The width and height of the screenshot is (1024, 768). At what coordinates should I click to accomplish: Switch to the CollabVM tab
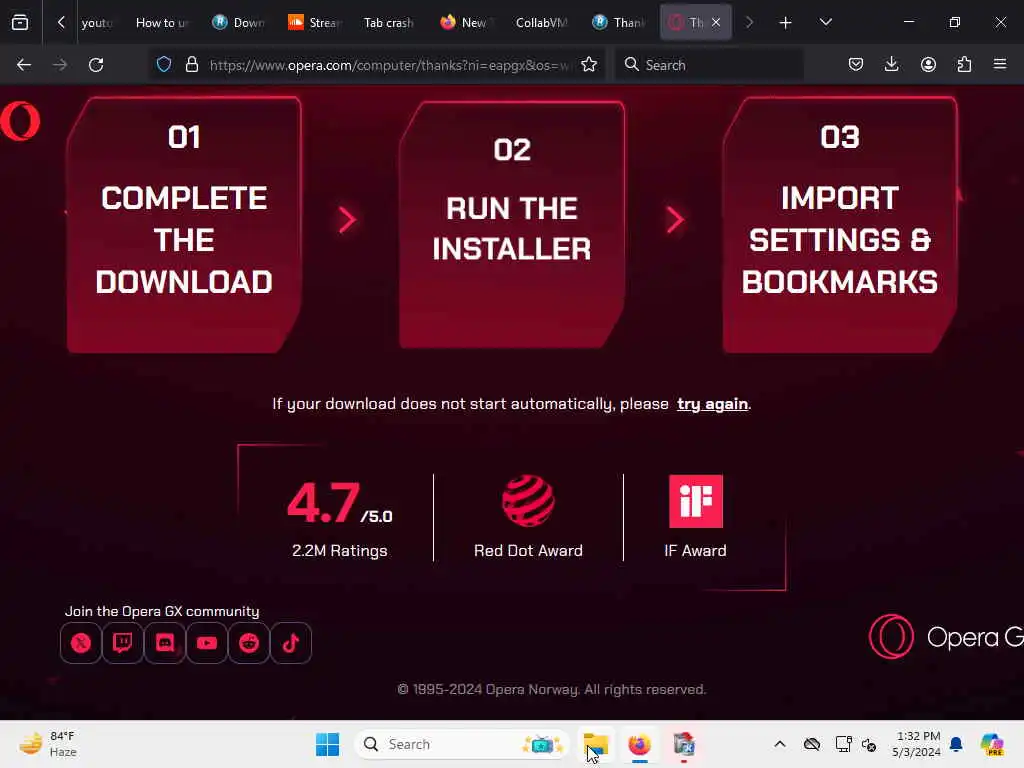[541, 23]
